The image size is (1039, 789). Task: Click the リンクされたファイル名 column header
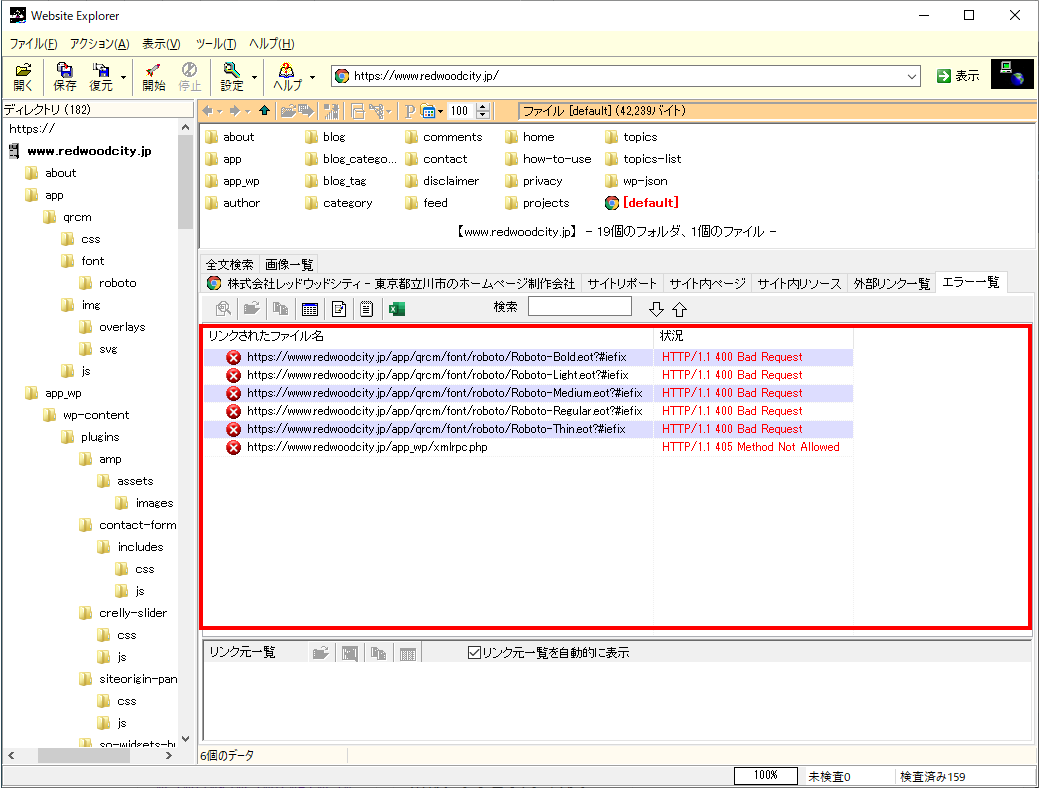pos(428,336)
